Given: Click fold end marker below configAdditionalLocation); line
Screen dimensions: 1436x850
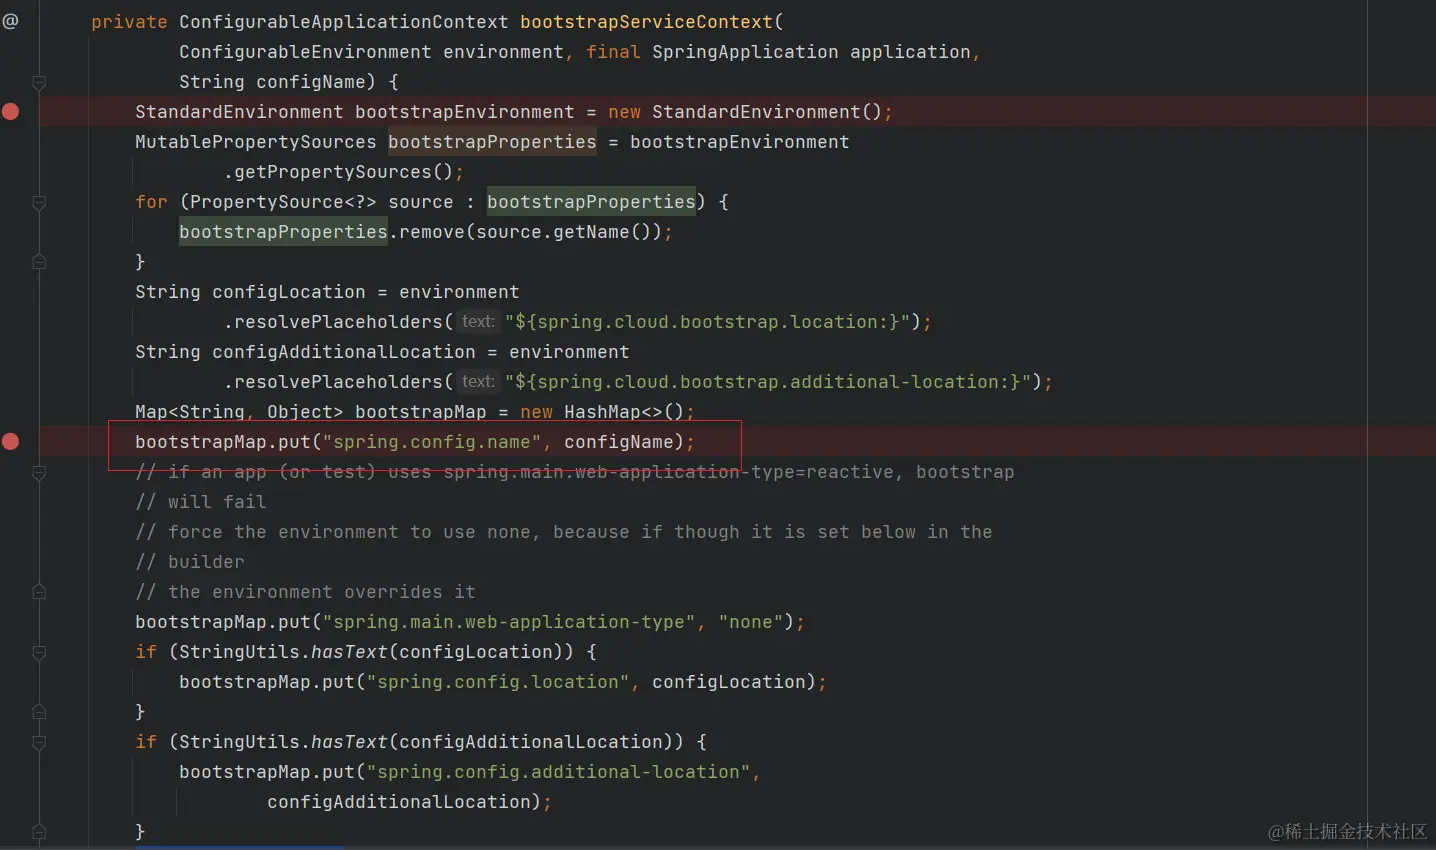Looking at the screenshot, I should (x=39, y=832).
